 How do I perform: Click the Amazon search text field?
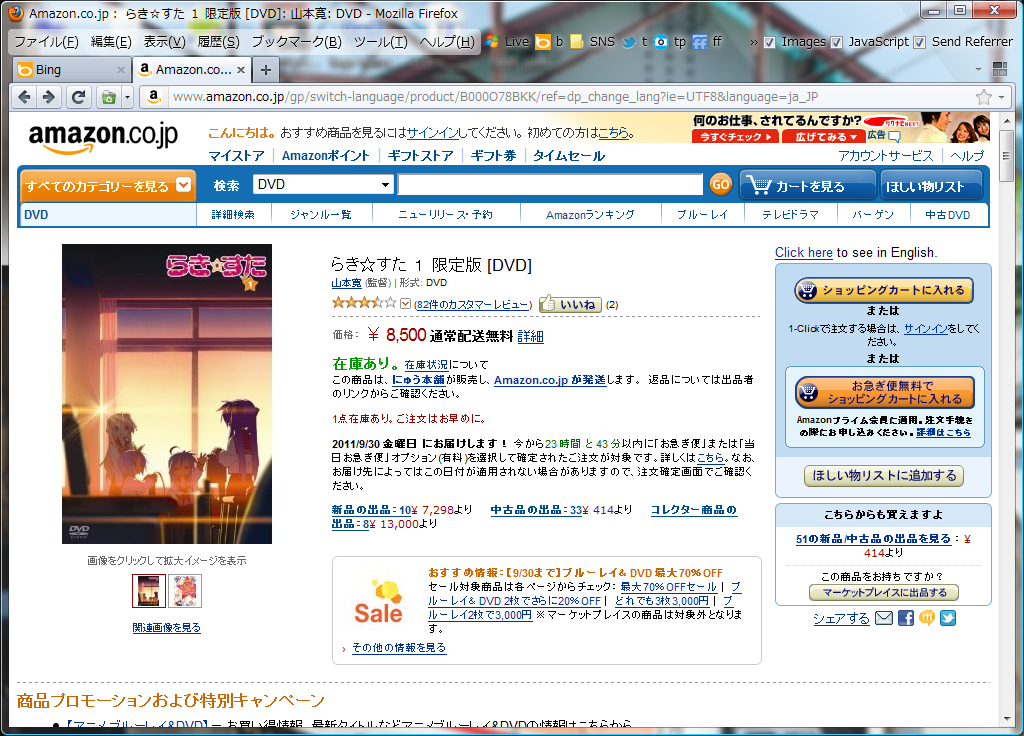point(550,185)
